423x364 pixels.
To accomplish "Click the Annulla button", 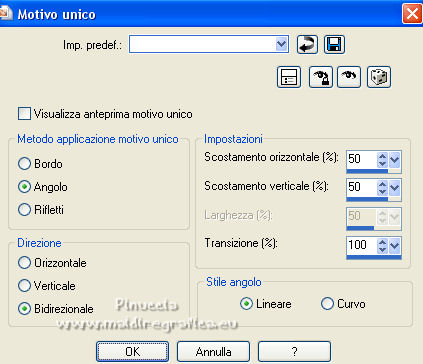I will coord(213,352).
